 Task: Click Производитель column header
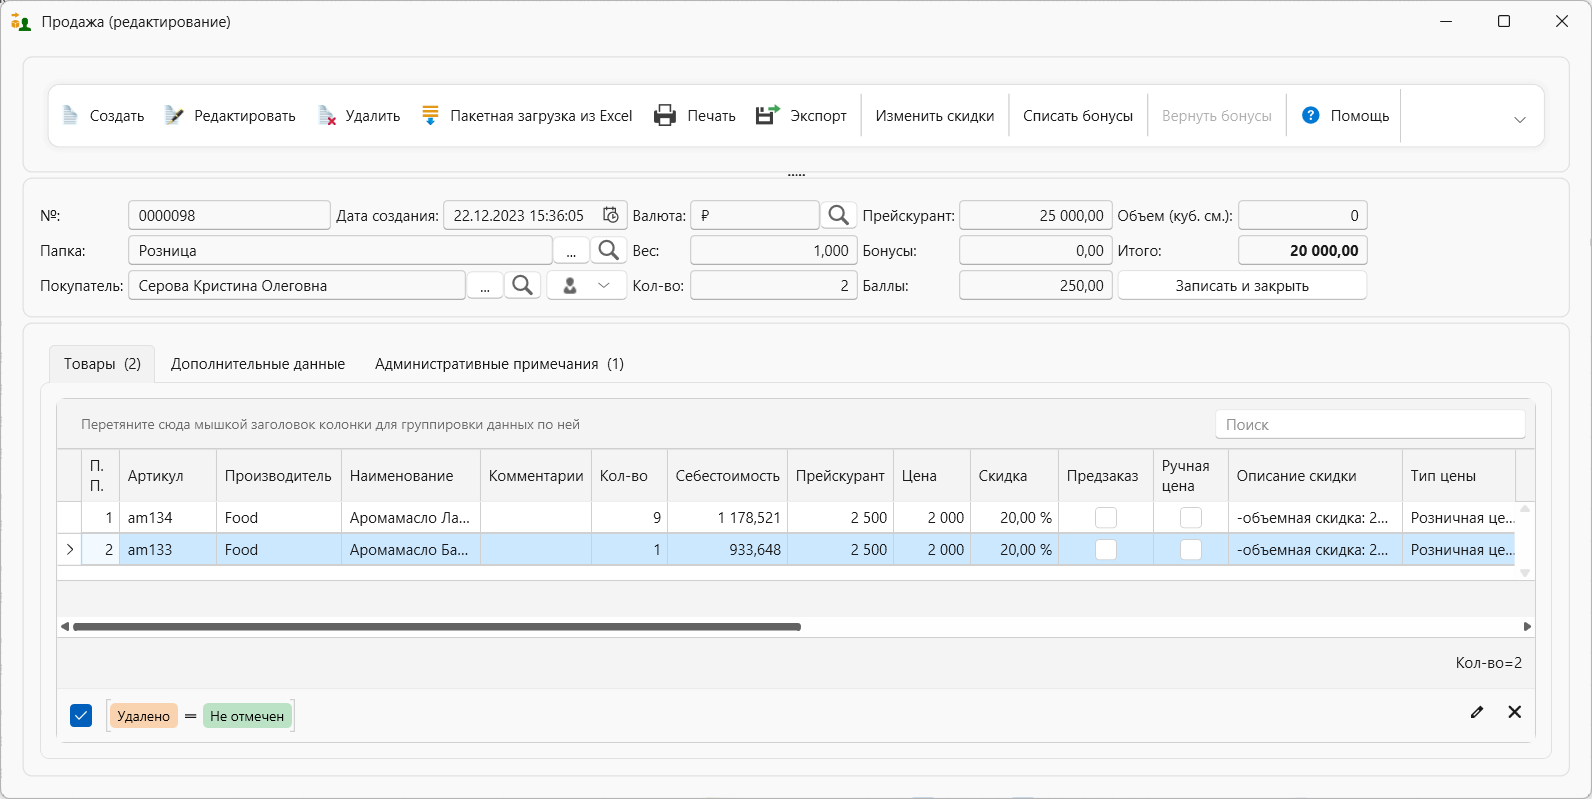click(278, 476)
